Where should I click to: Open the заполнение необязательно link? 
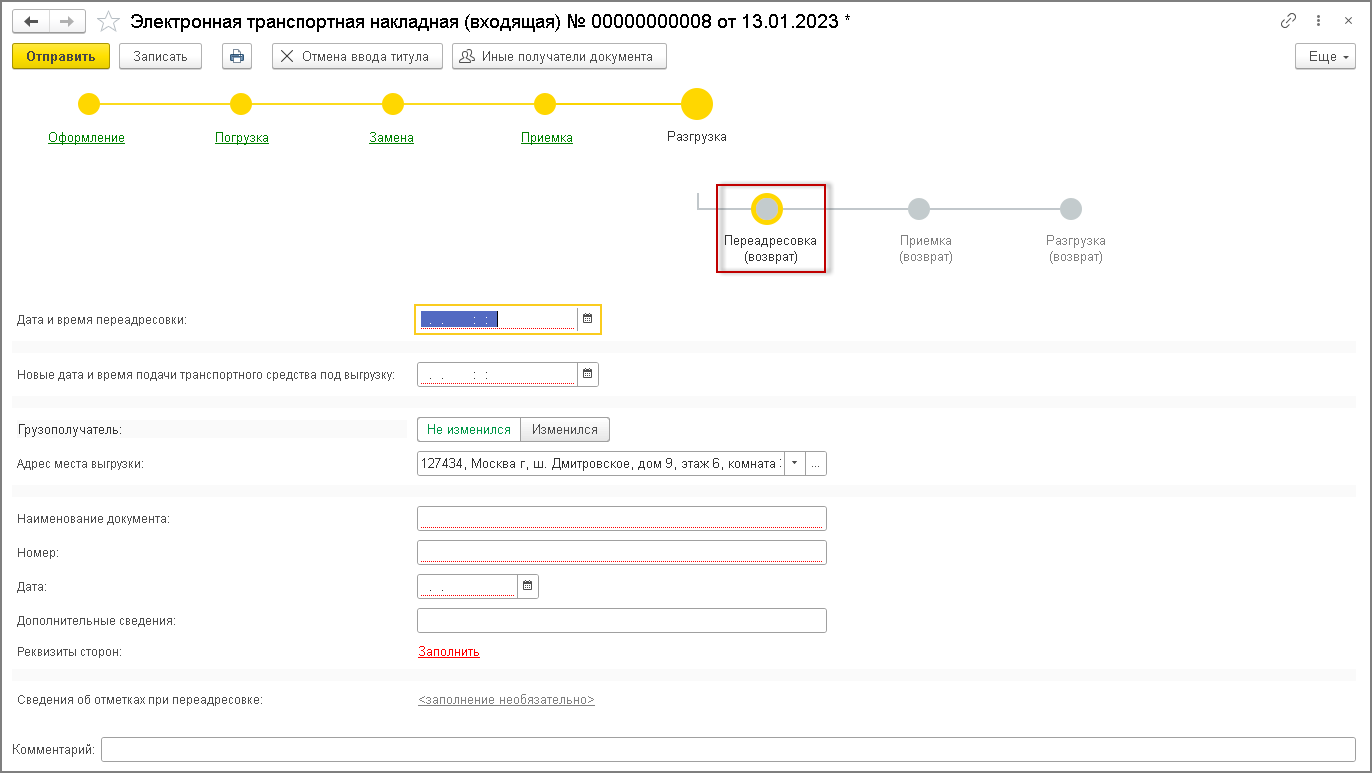click(x=506, y=700)
